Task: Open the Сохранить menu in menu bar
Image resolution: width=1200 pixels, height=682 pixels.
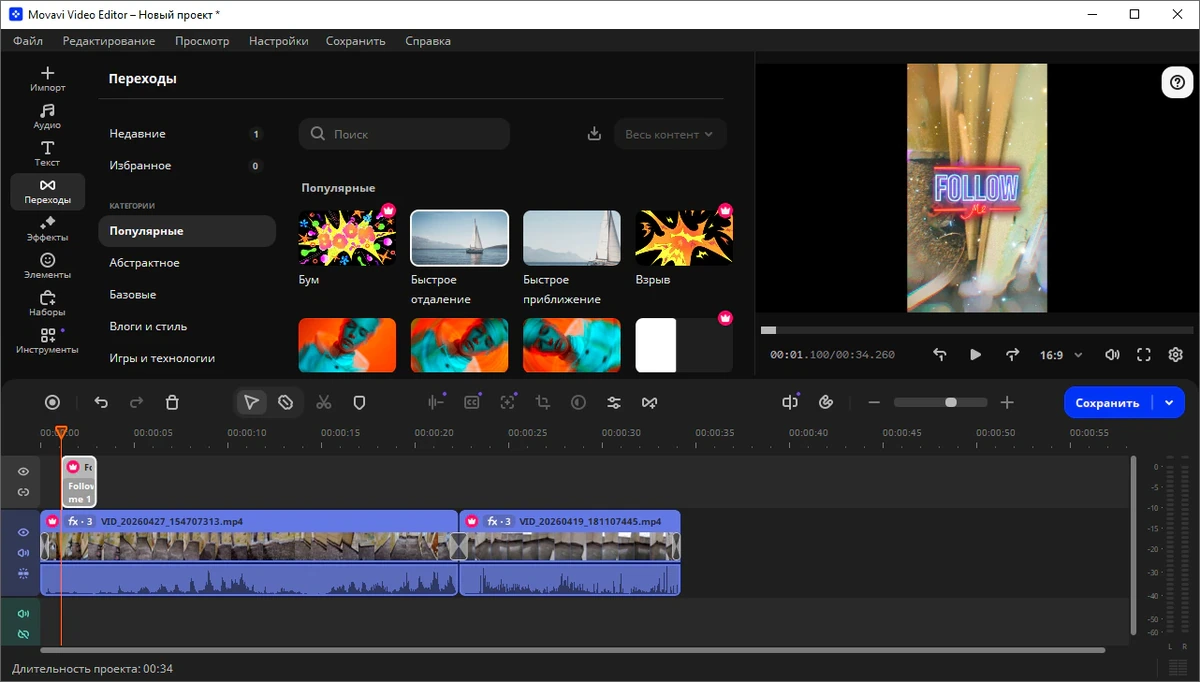Action: coord(355,41)
